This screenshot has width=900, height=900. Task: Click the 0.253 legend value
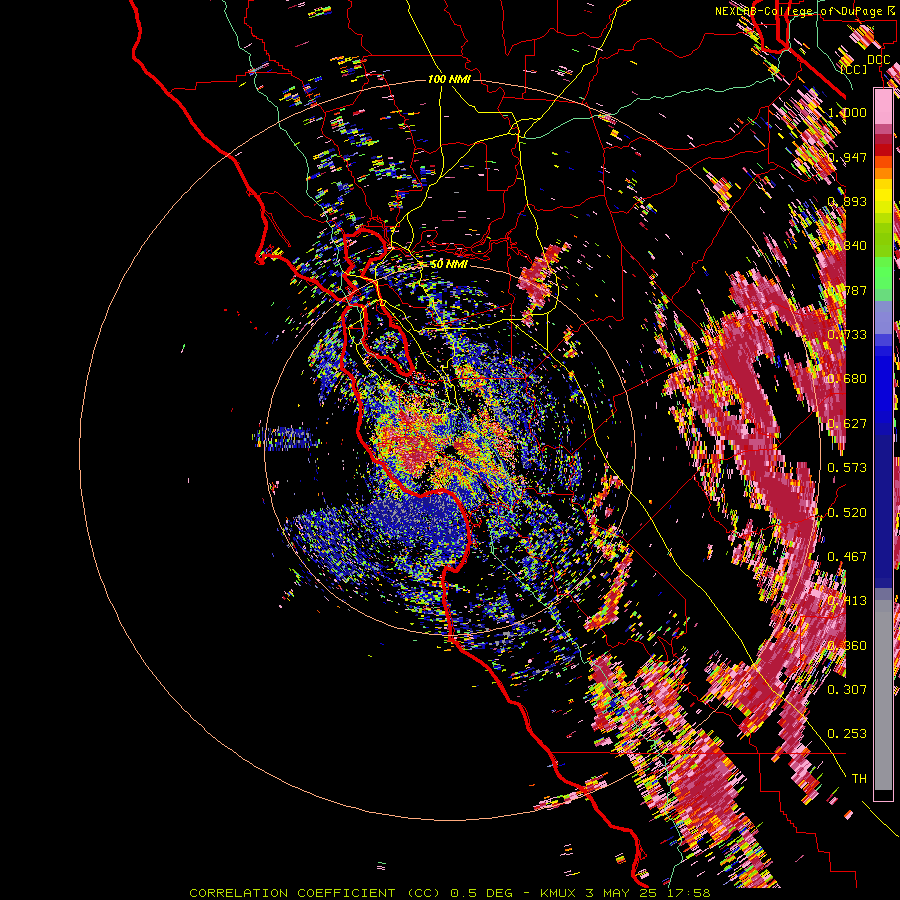coord(847,734)
